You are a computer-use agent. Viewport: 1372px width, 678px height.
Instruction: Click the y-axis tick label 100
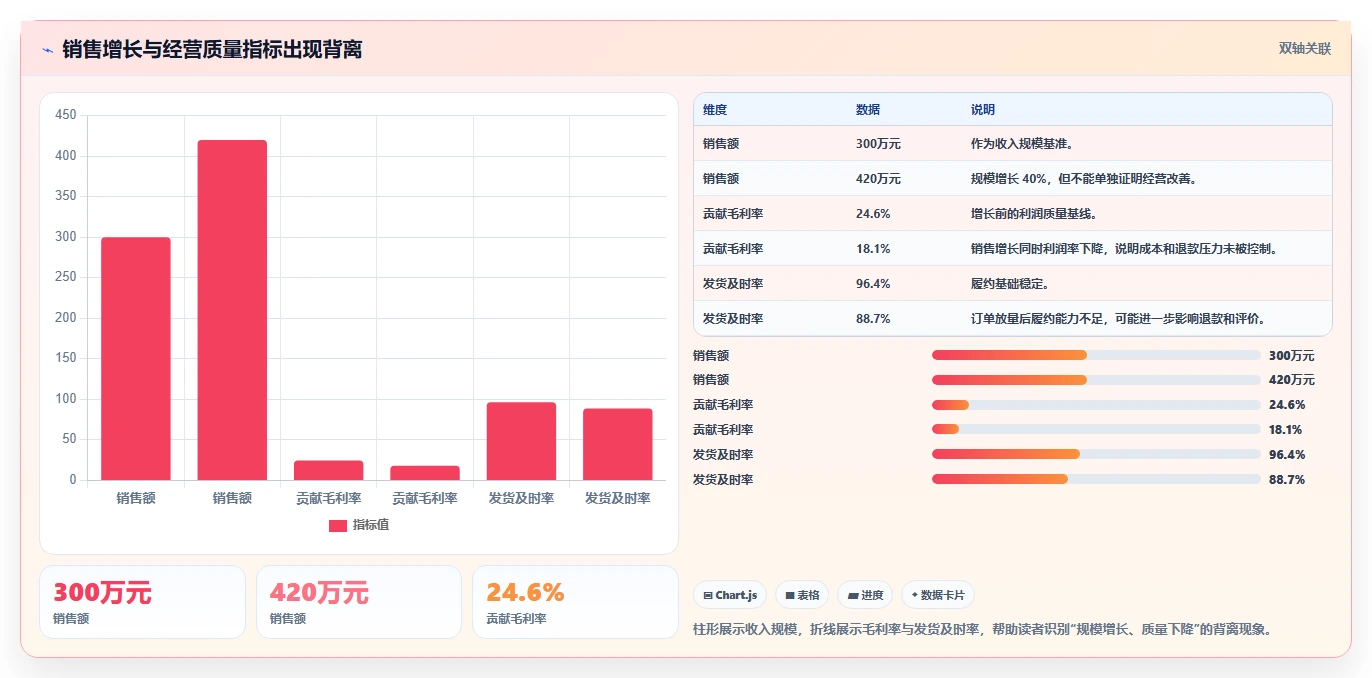point(66,399)
